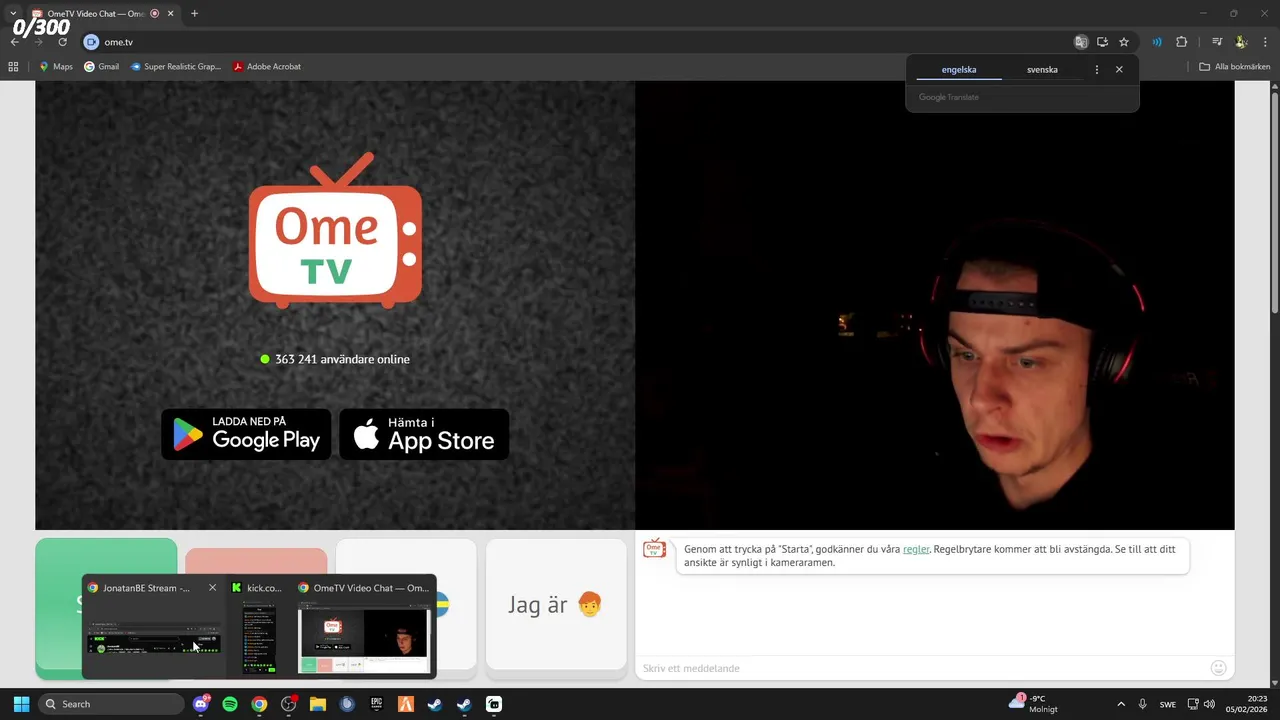This screenshot has width=1280, height=720.
Task: Open the volume tray icon
Action: 1209,704
